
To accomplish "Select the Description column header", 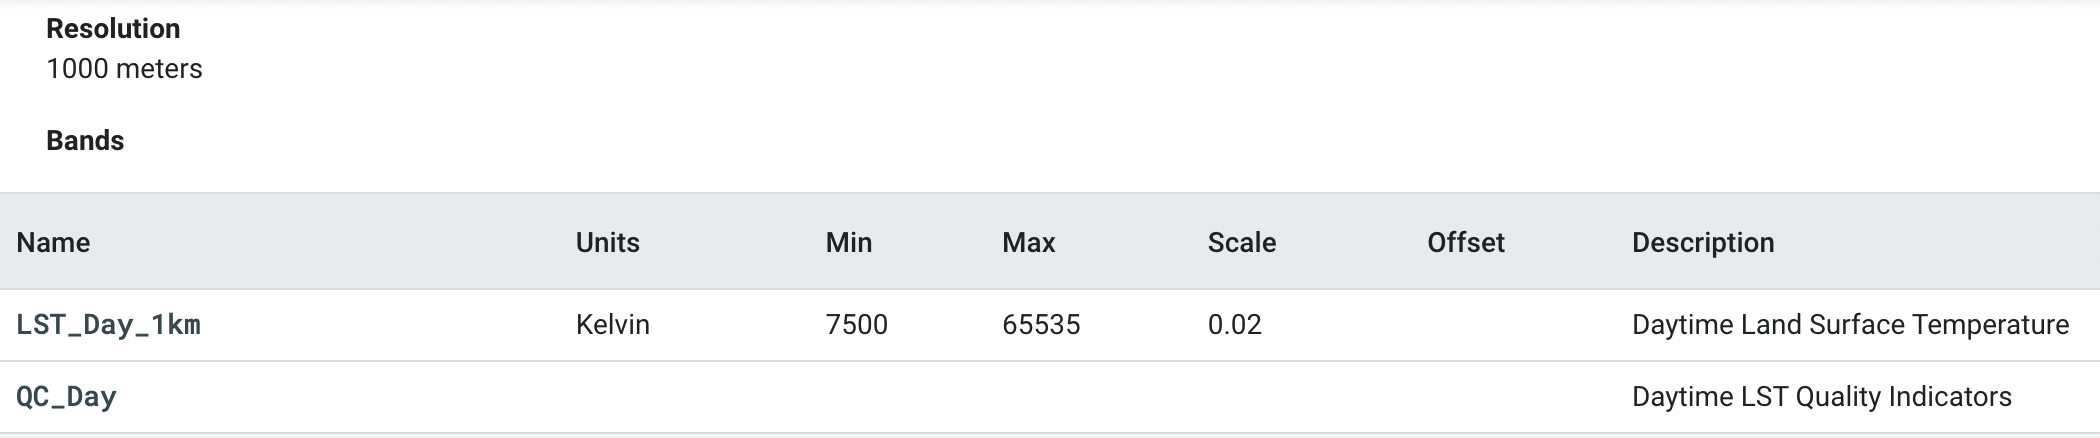I will (1703, 243).
